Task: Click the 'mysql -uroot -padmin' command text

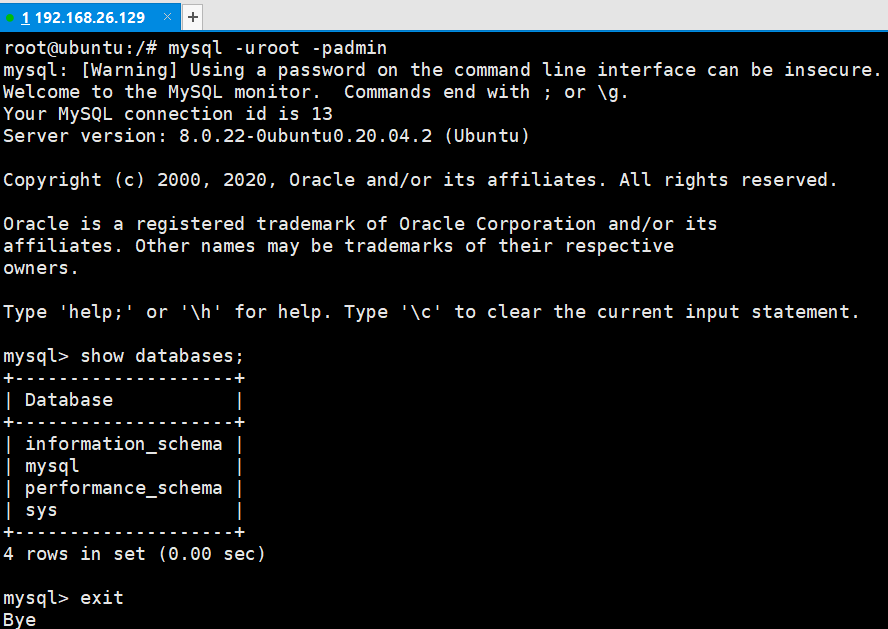Action: pos(277,48)
